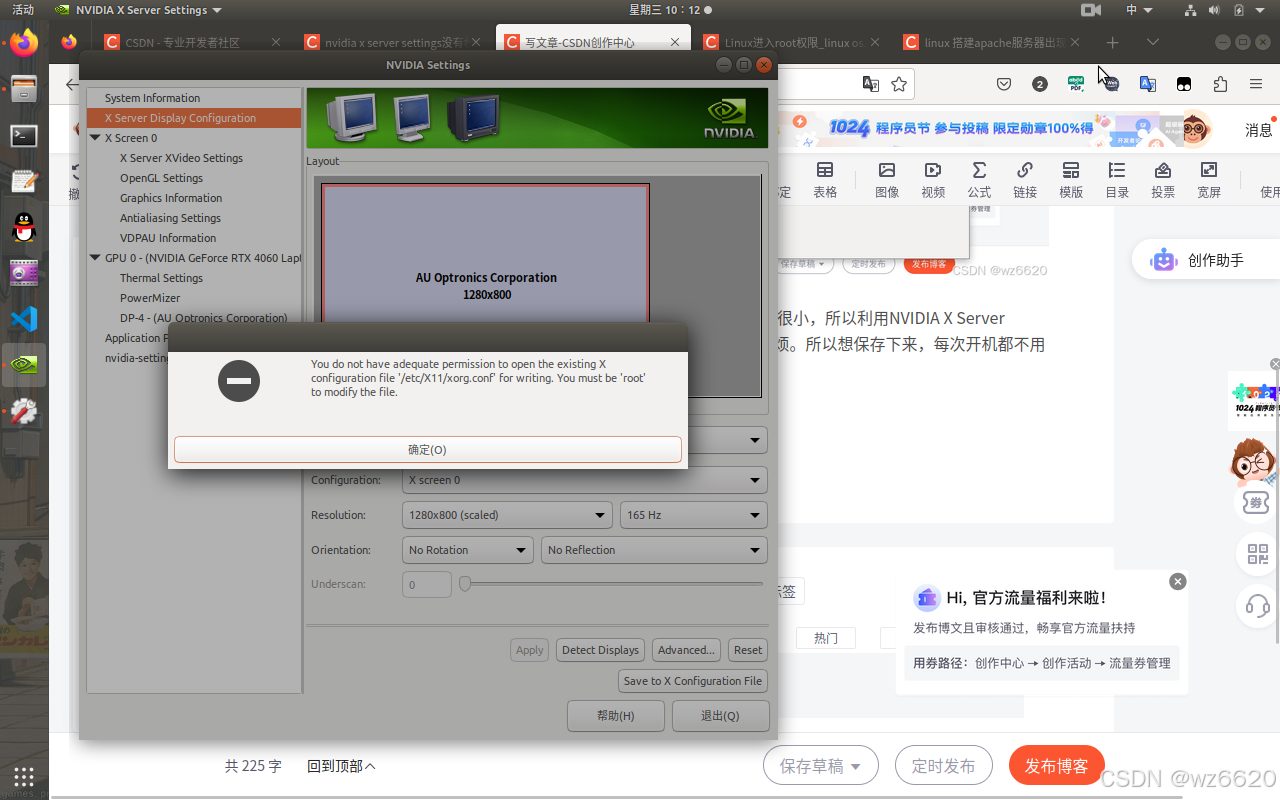Open the Text Editor dock icon
Screen dimensions: 1280x800
[x=24, y=181]
